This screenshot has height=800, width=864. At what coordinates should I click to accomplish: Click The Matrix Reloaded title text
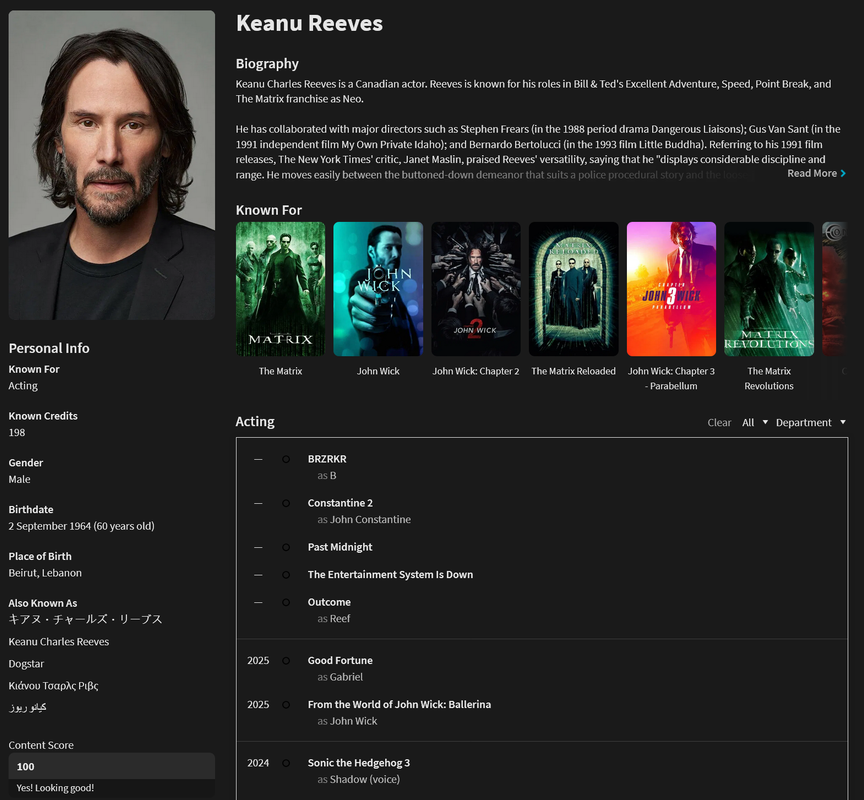tap(574, 371)
